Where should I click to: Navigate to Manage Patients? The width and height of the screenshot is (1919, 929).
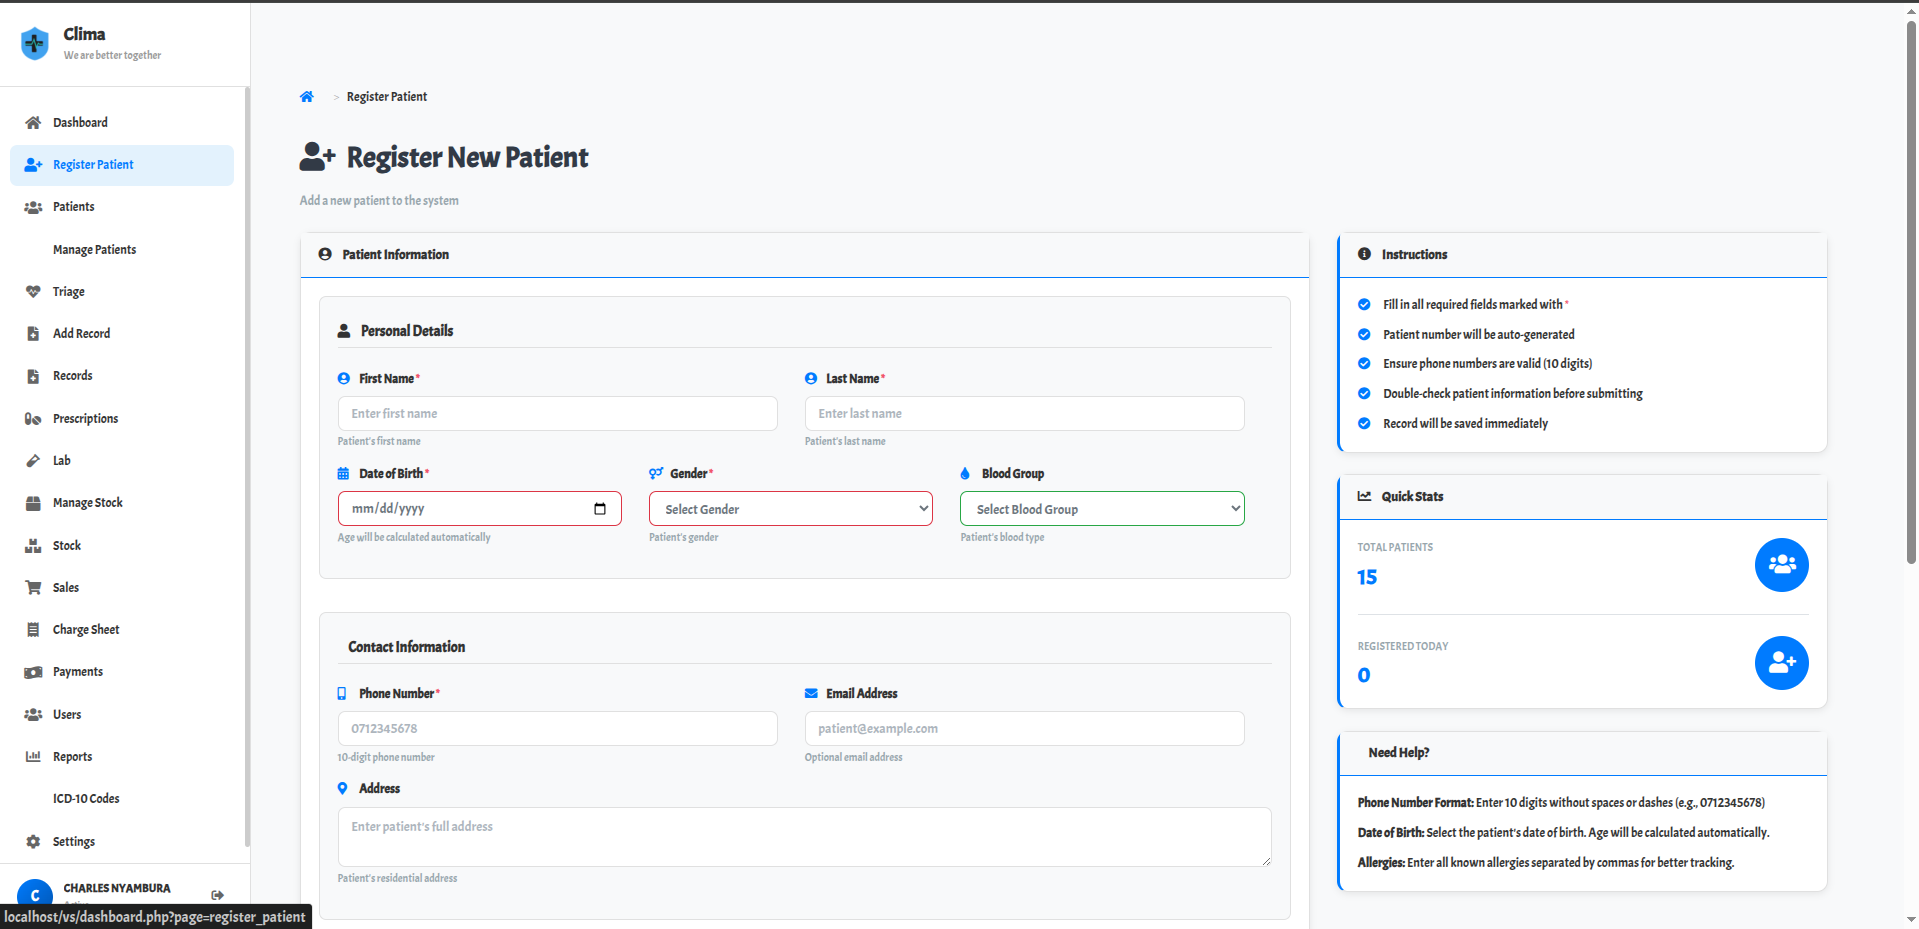click(x=94, y=249)
